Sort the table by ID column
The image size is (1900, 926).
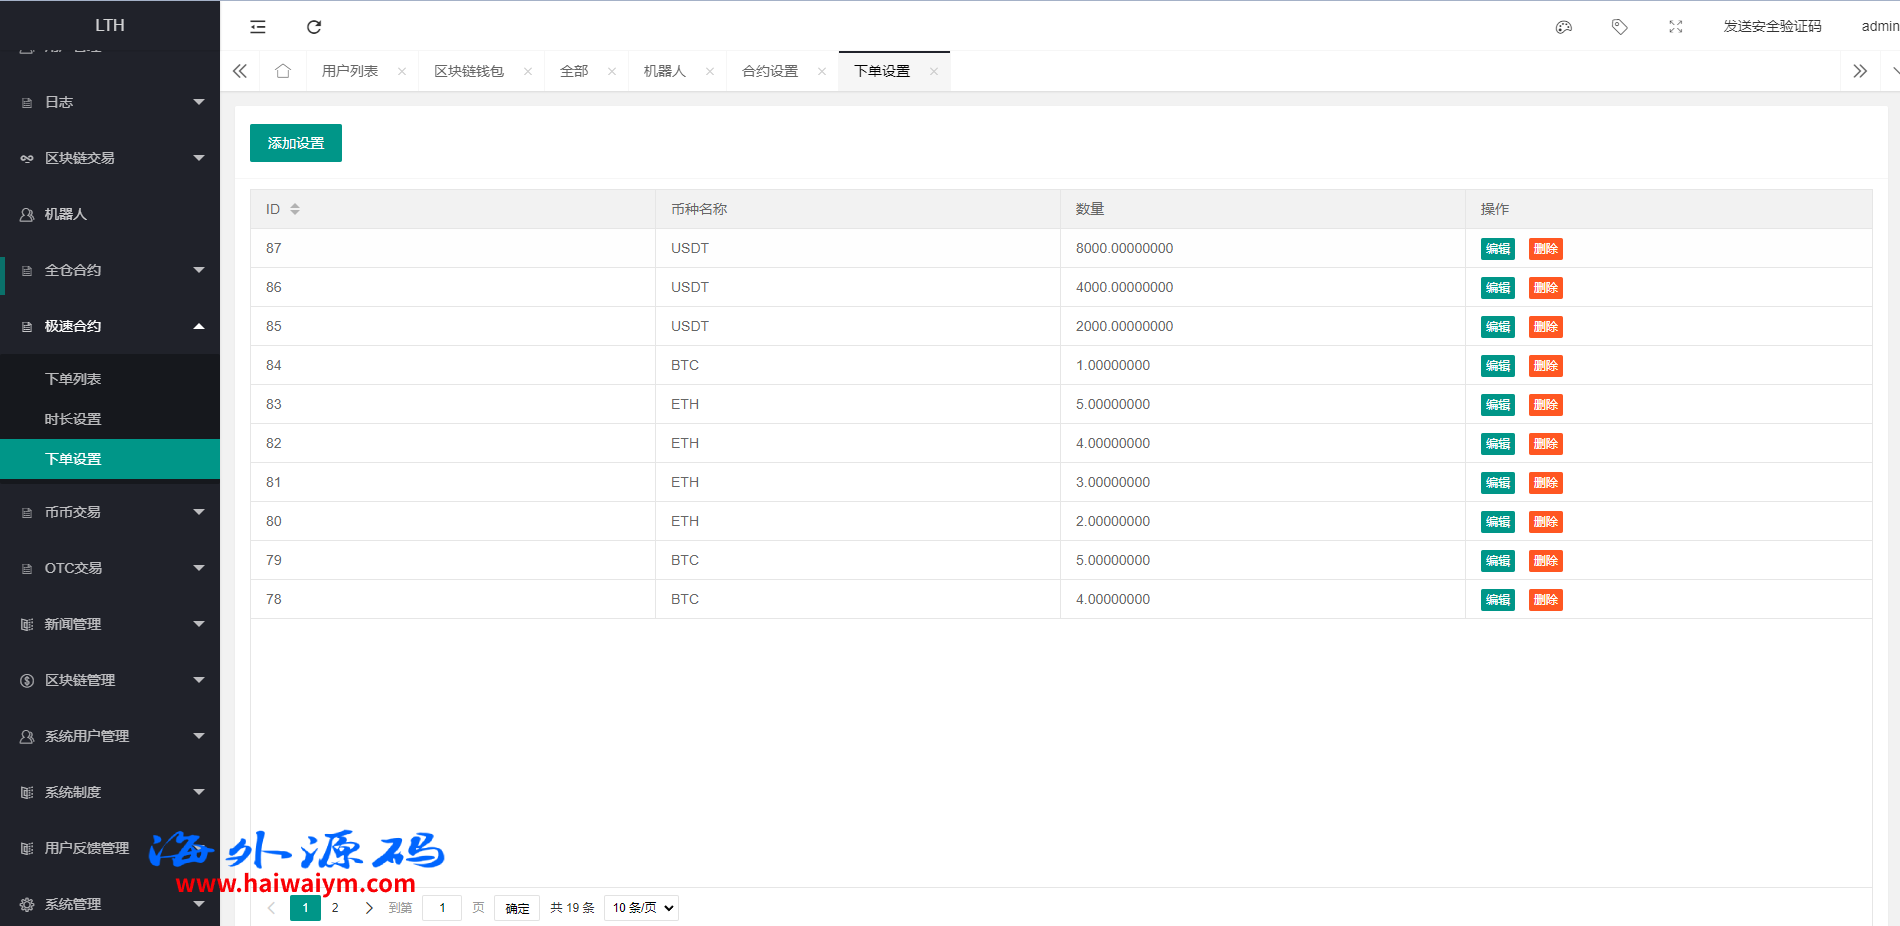coord(295,209)
